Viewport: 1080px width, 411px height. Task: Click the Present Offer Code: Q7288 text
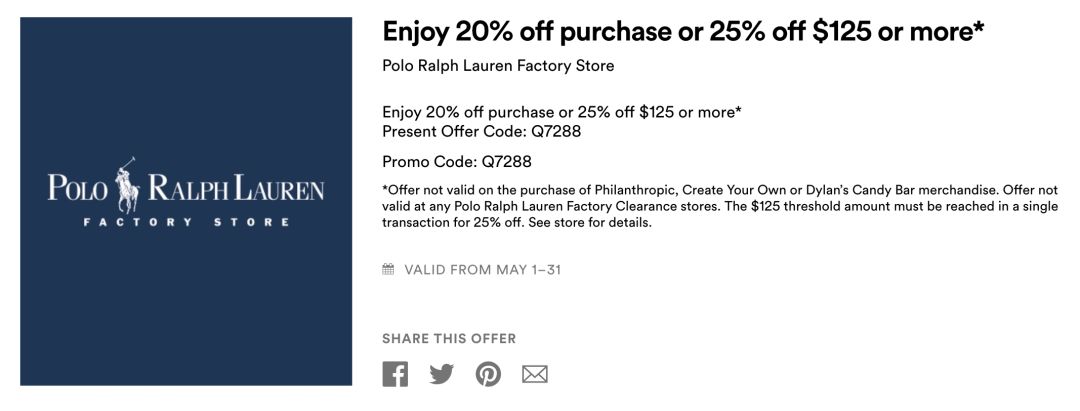[x=481, y=131]
